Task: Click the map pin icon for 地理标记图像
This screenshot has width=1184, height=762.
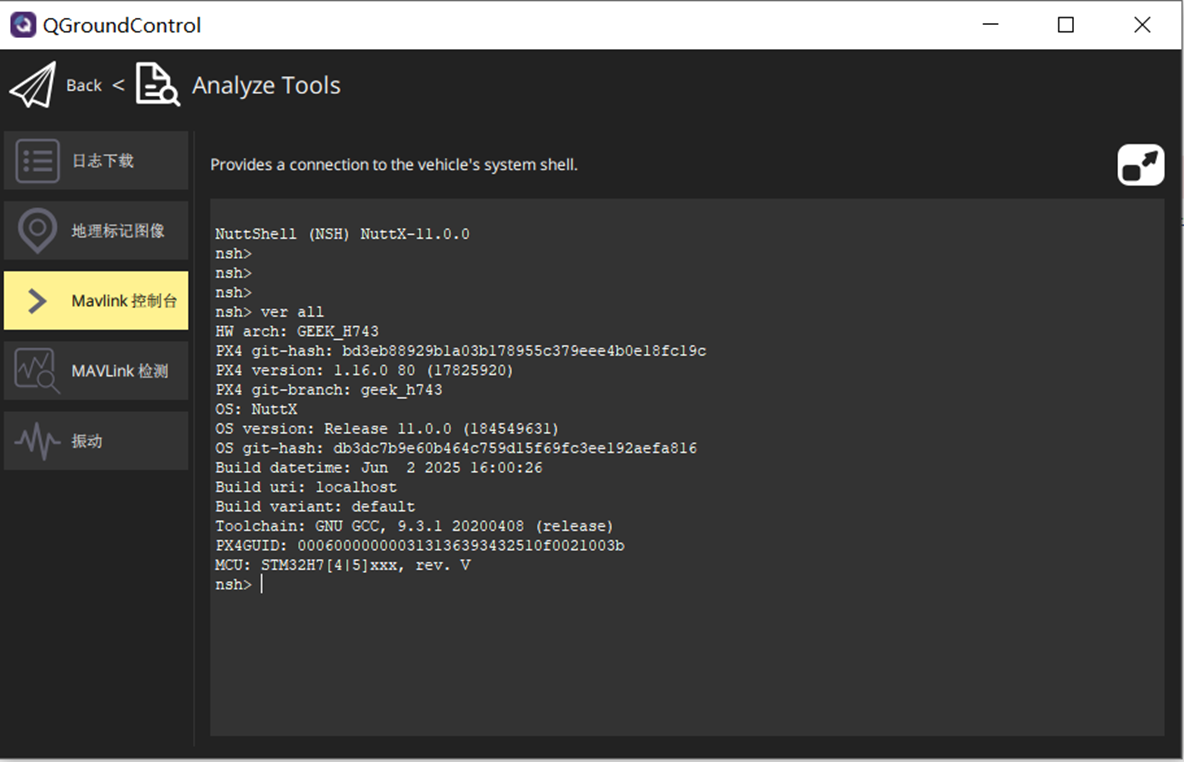Action: click(37, 230)
